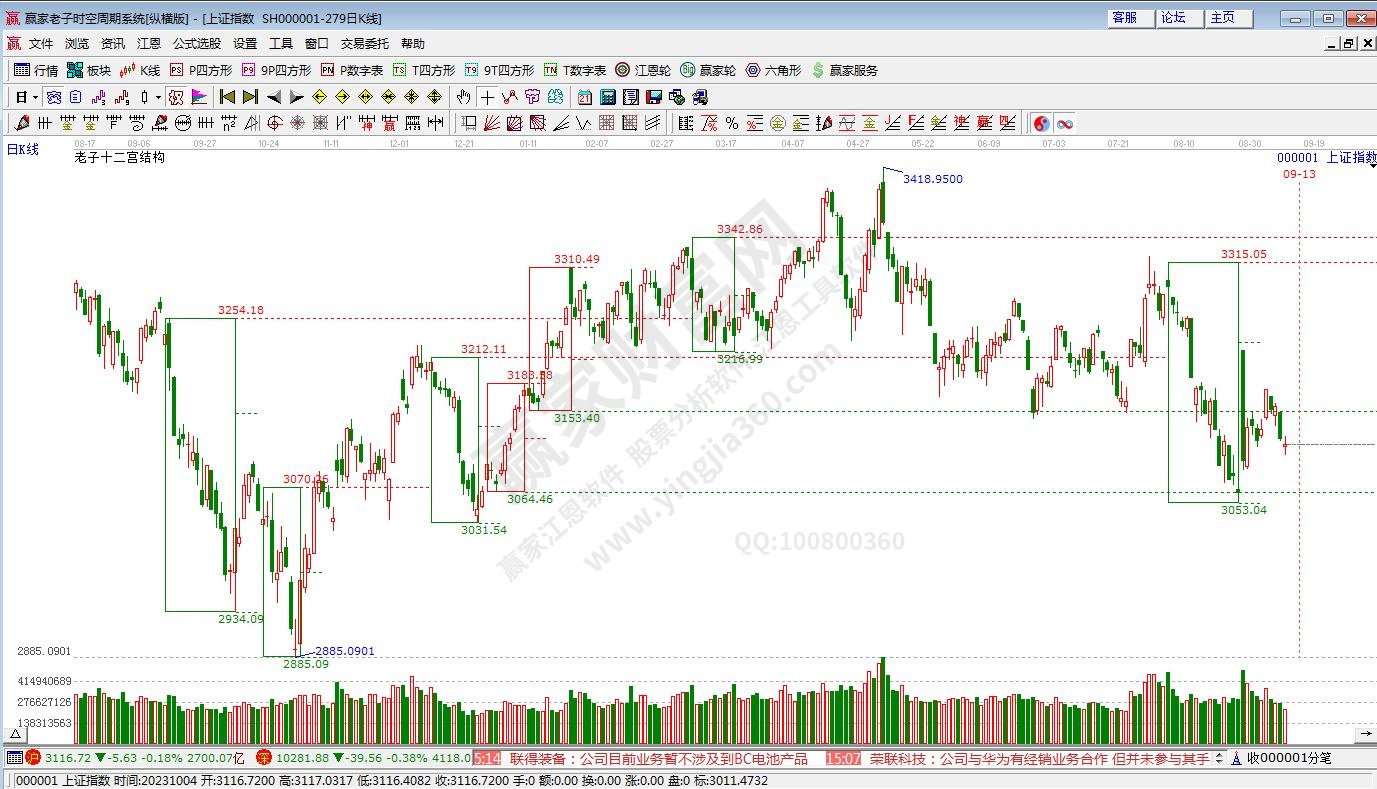Click the calendar icon in the toolbar

coord(584,97)
